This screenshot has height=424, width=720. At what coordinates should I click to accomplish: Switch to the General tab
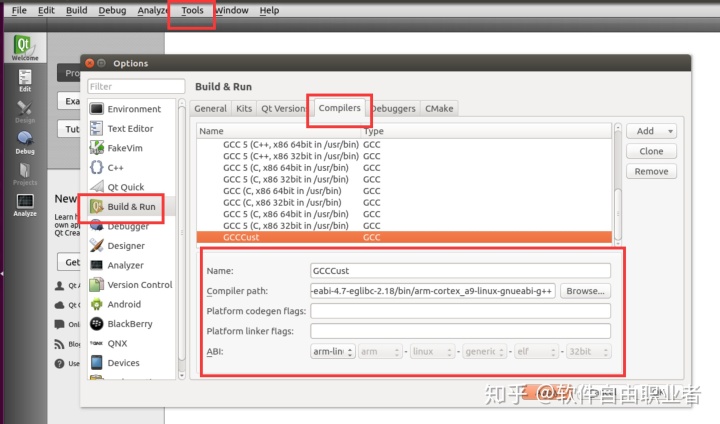[210, 108]
